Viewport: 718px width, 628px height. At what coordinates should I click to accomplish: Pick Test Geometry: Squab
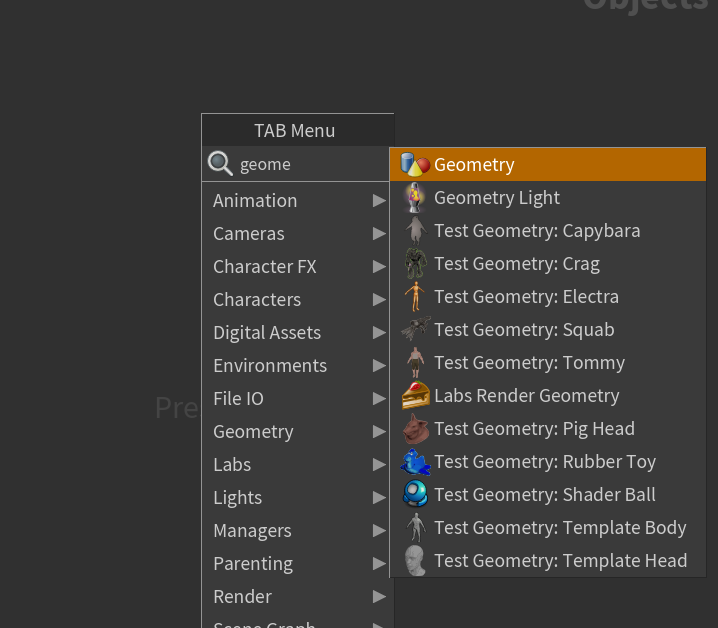[x=548, y=329]
